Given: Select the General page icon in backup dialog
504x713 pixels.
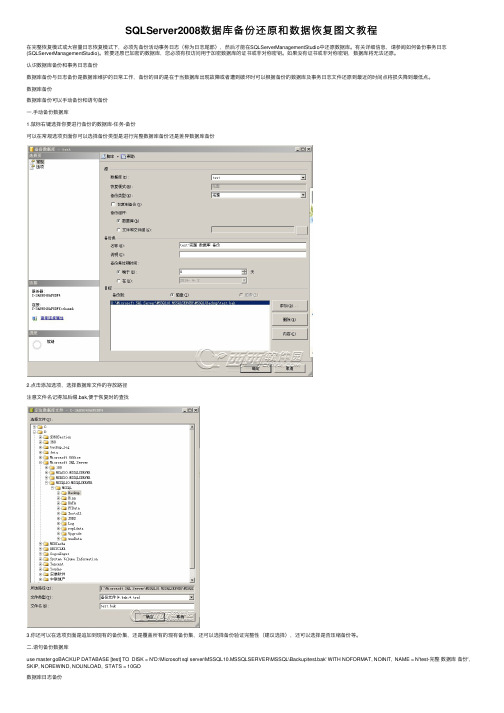Looking at the screenshot, I should click(33, 162).
